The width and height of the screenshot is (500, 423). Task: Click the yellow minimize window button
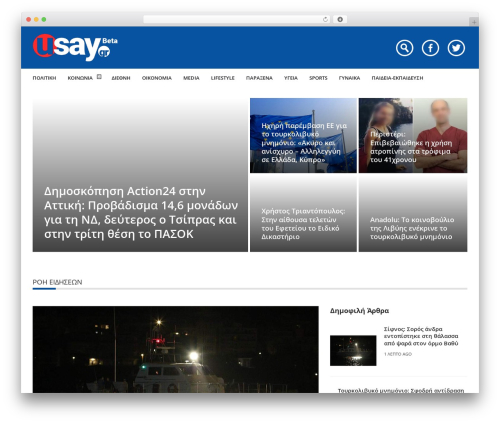point(36,19)
